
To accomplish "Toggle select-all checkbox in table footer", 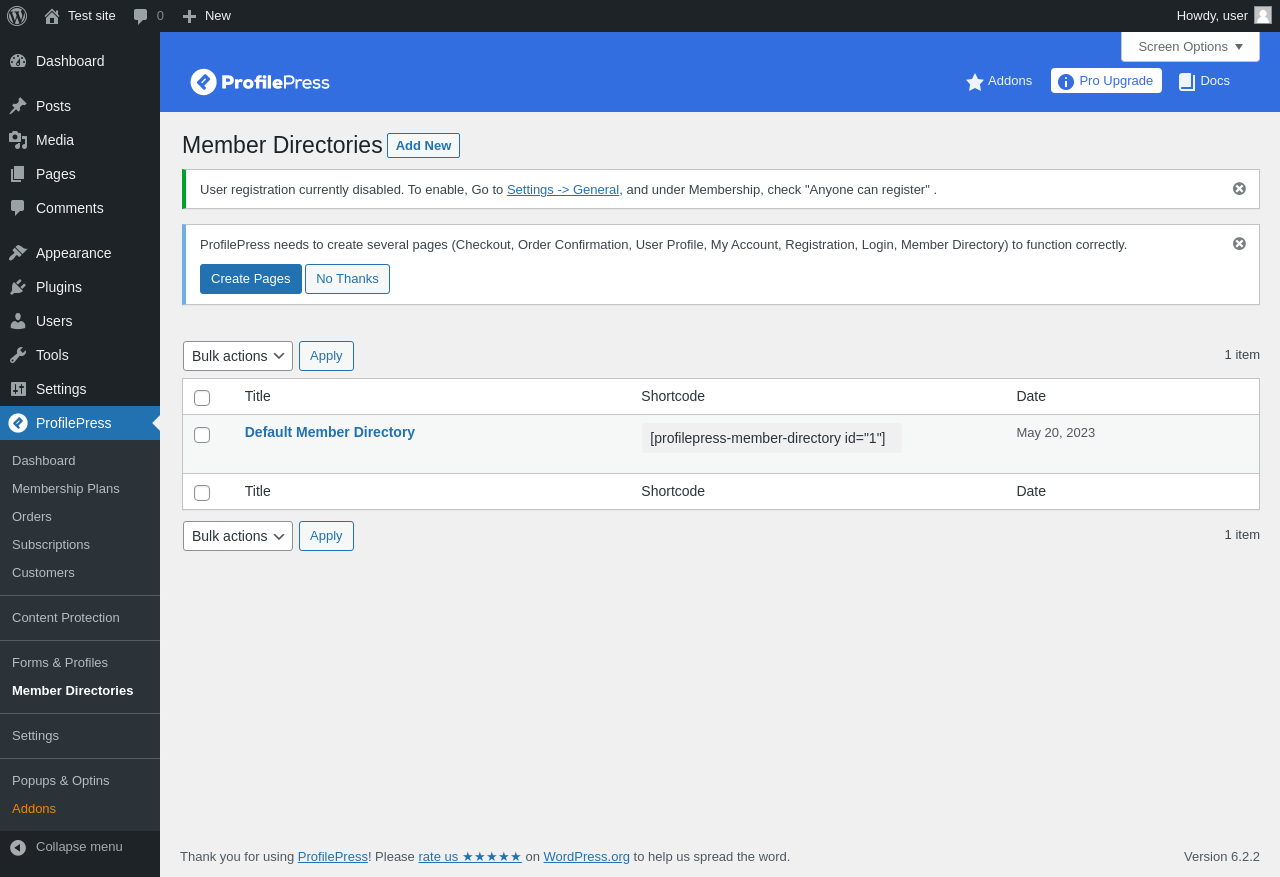I will [202, 493].
